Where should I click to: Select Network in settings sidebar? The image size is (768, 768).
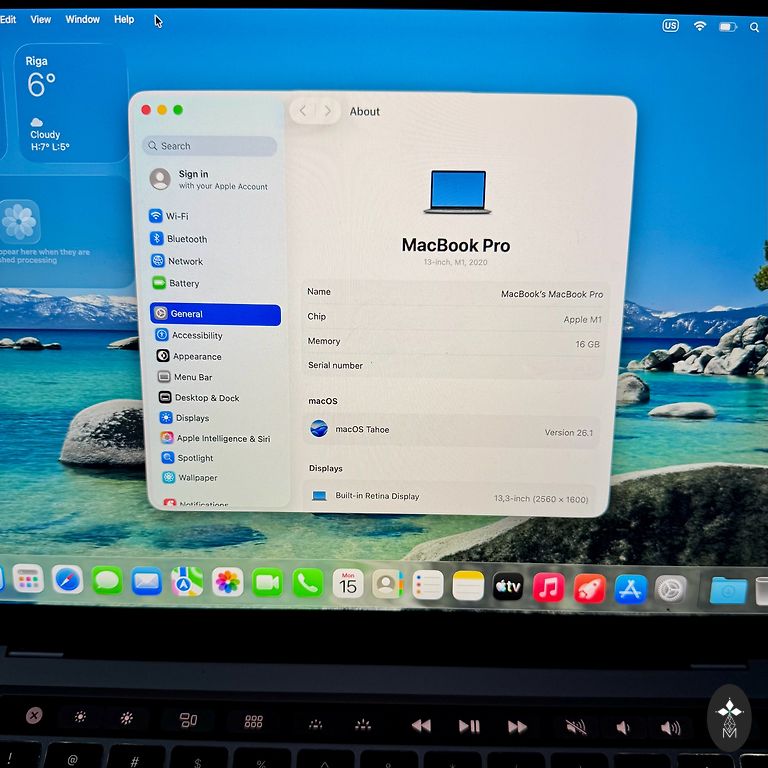pos(184,261)
